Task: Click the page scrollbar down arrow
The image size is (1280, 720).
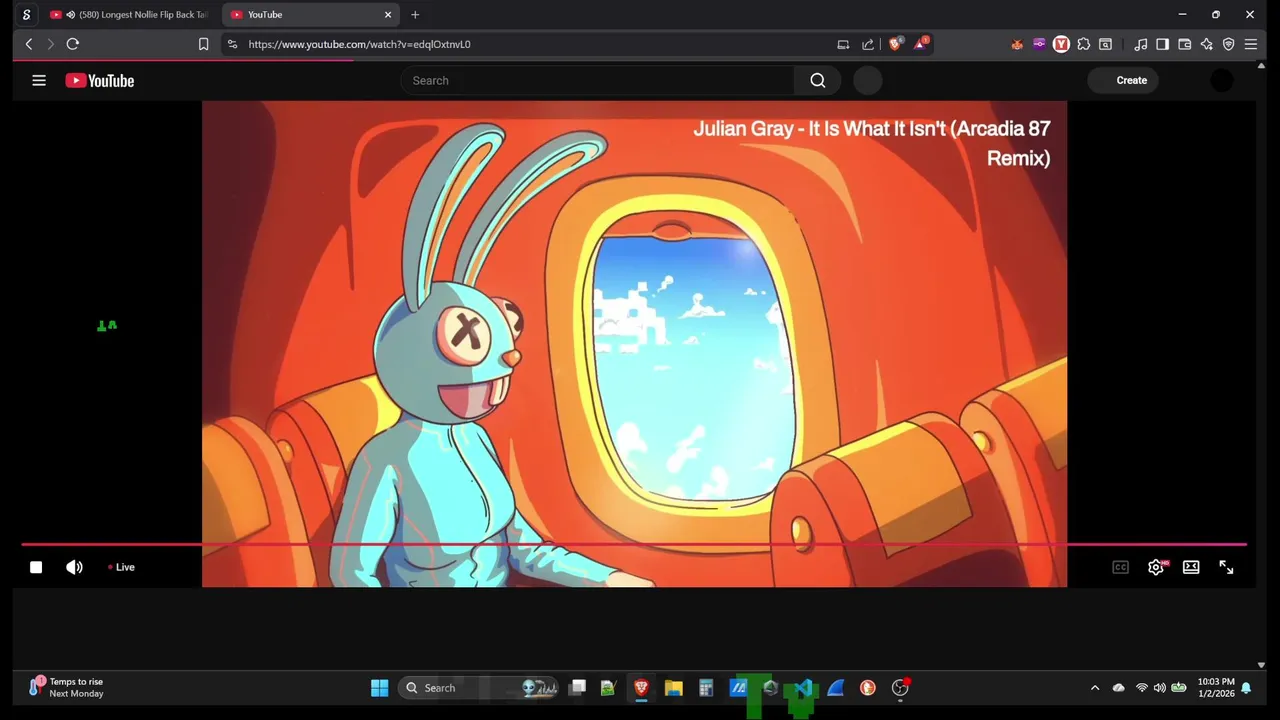Action: (x=1260, y=665)
